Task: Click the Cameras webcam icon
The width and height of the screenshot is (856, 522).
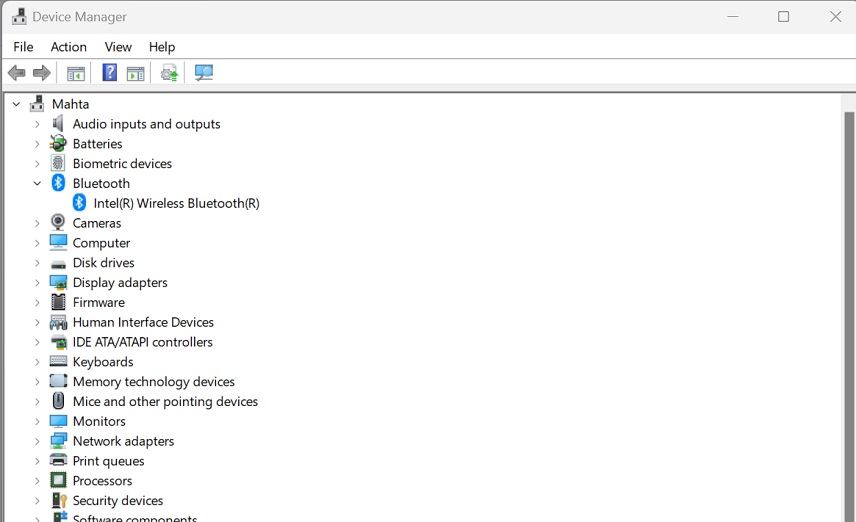Action: pyautogui.click(x=58, y=222)
